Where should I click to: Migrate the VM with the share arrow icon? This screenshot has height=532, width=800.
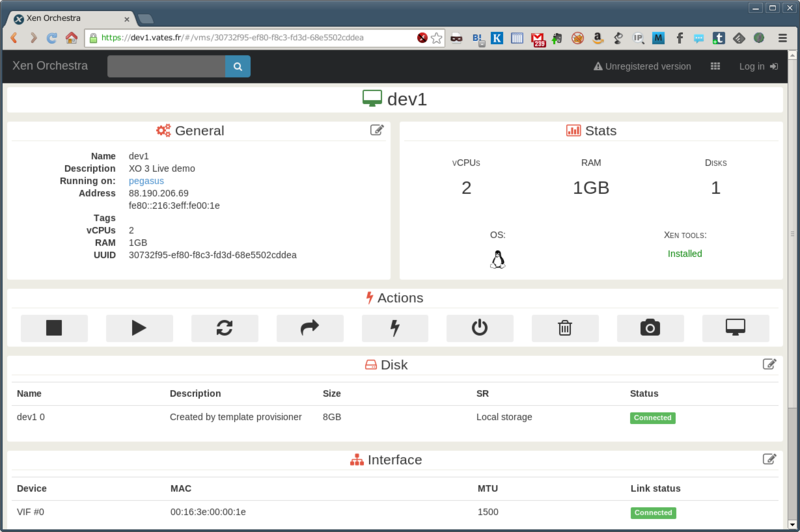pos(310,328)
